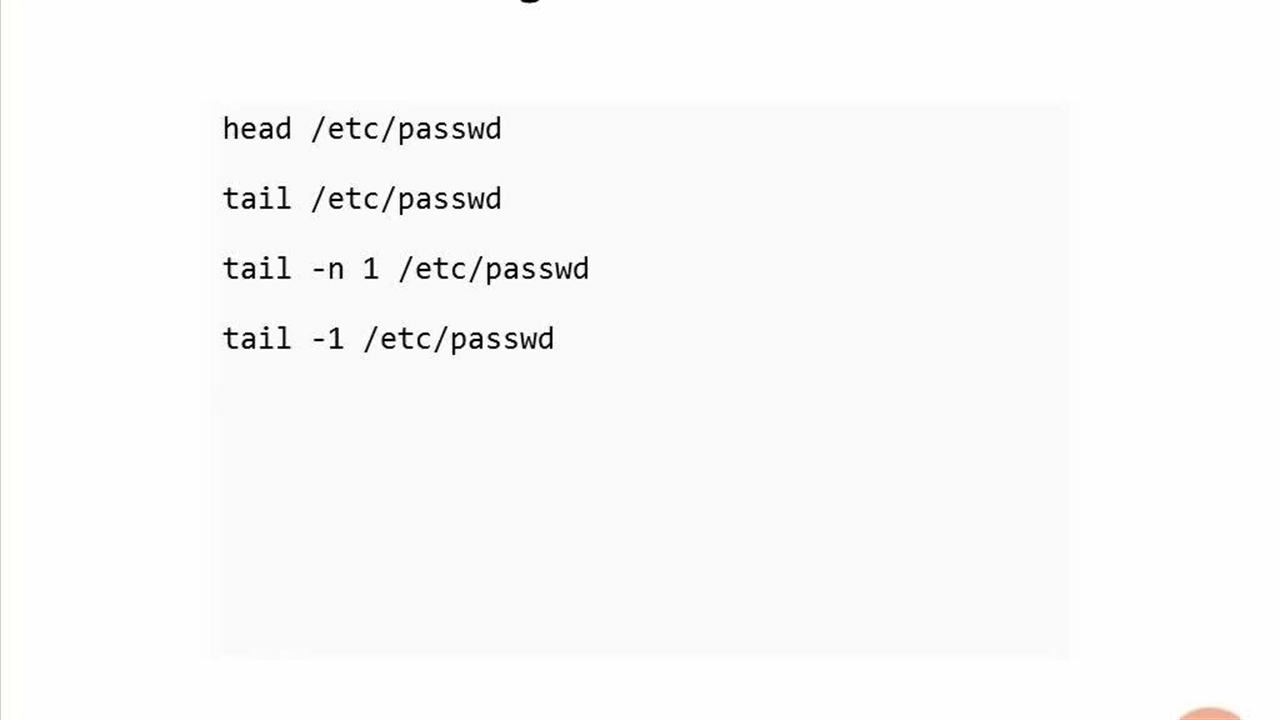1280x720 pixels.
Task: Click "tail" in the "tail -n 1" line
Action: point(257,269)
